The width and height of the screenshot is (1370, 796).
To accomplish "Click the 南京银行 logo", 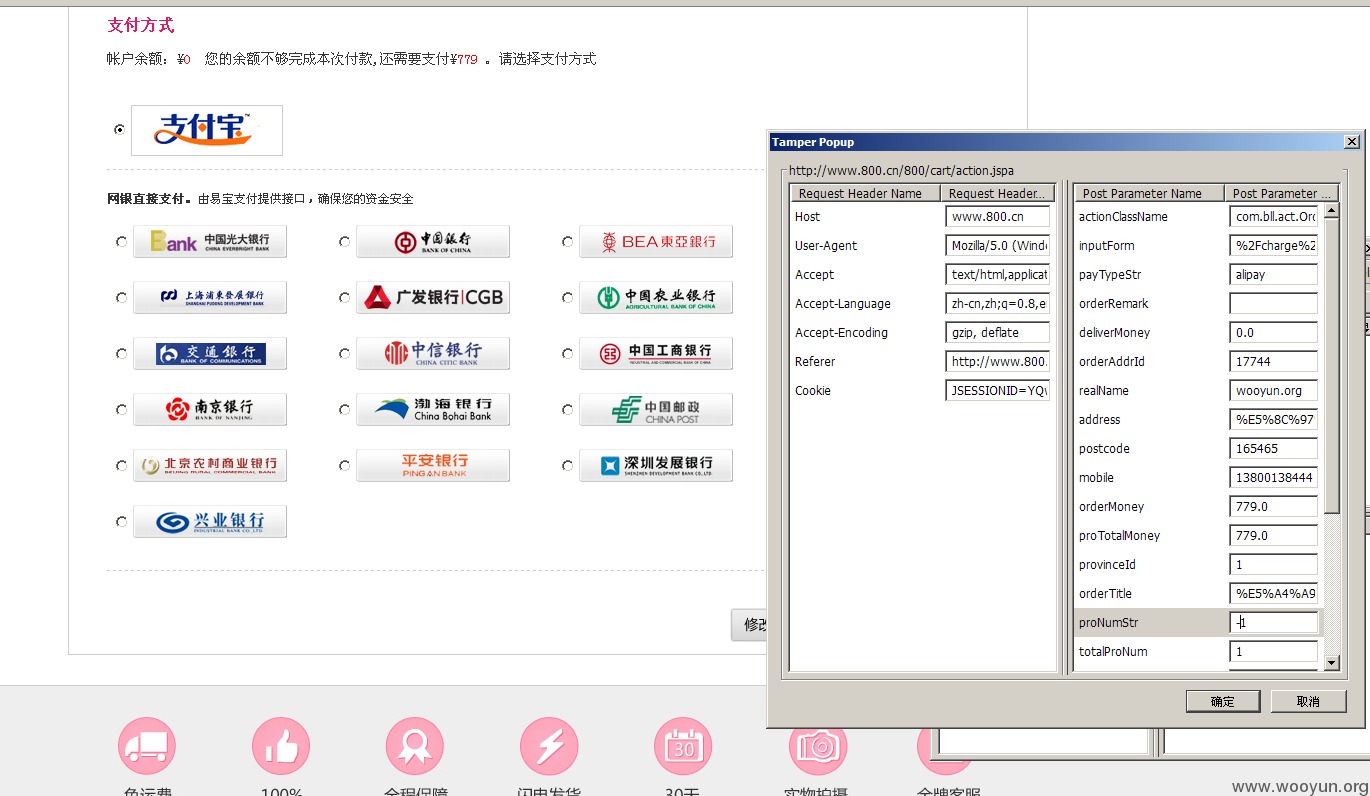I will click(210, 409).
